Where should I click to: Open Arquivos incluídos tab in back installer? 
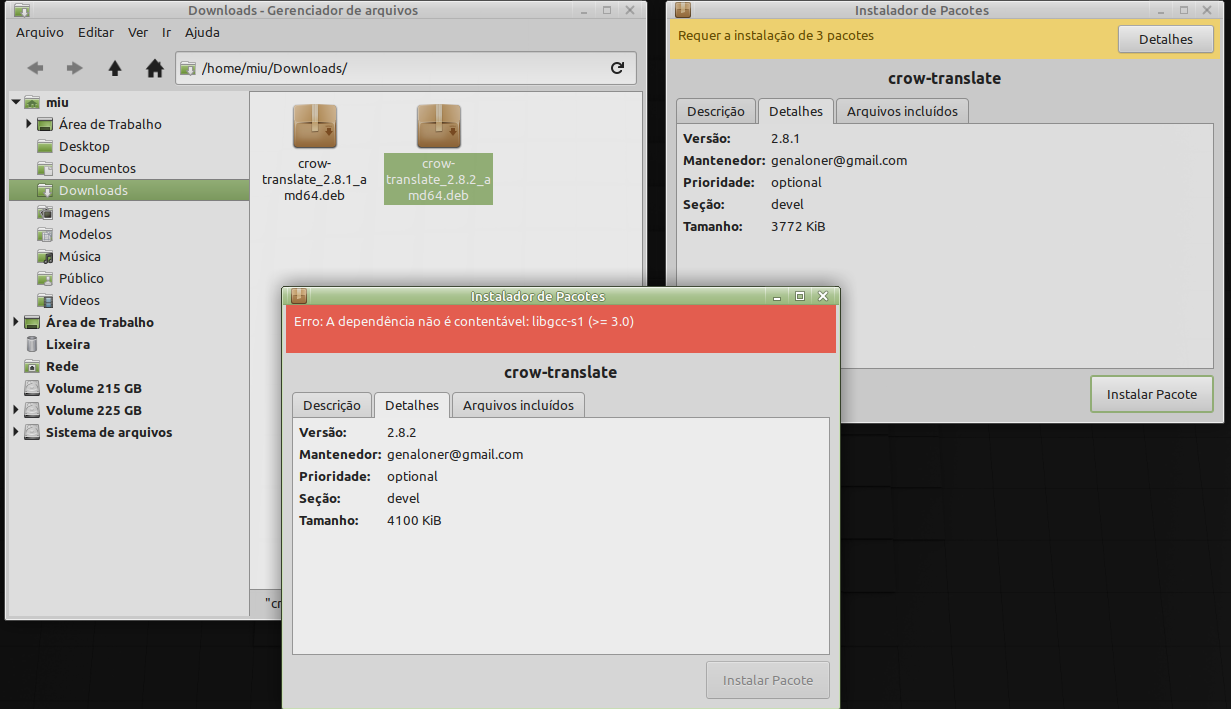pos(902,111)
